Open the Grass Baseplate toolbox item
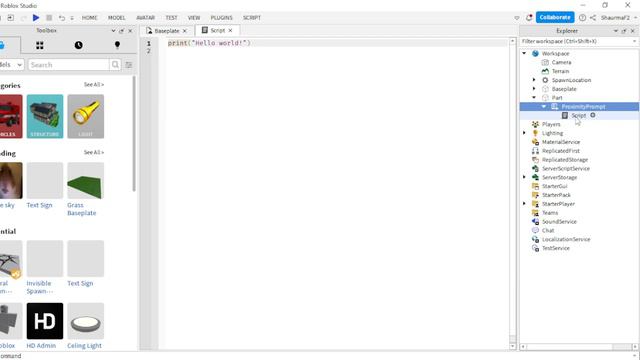The height and width of the screenshot is (360, 640). tap(86, 189)
